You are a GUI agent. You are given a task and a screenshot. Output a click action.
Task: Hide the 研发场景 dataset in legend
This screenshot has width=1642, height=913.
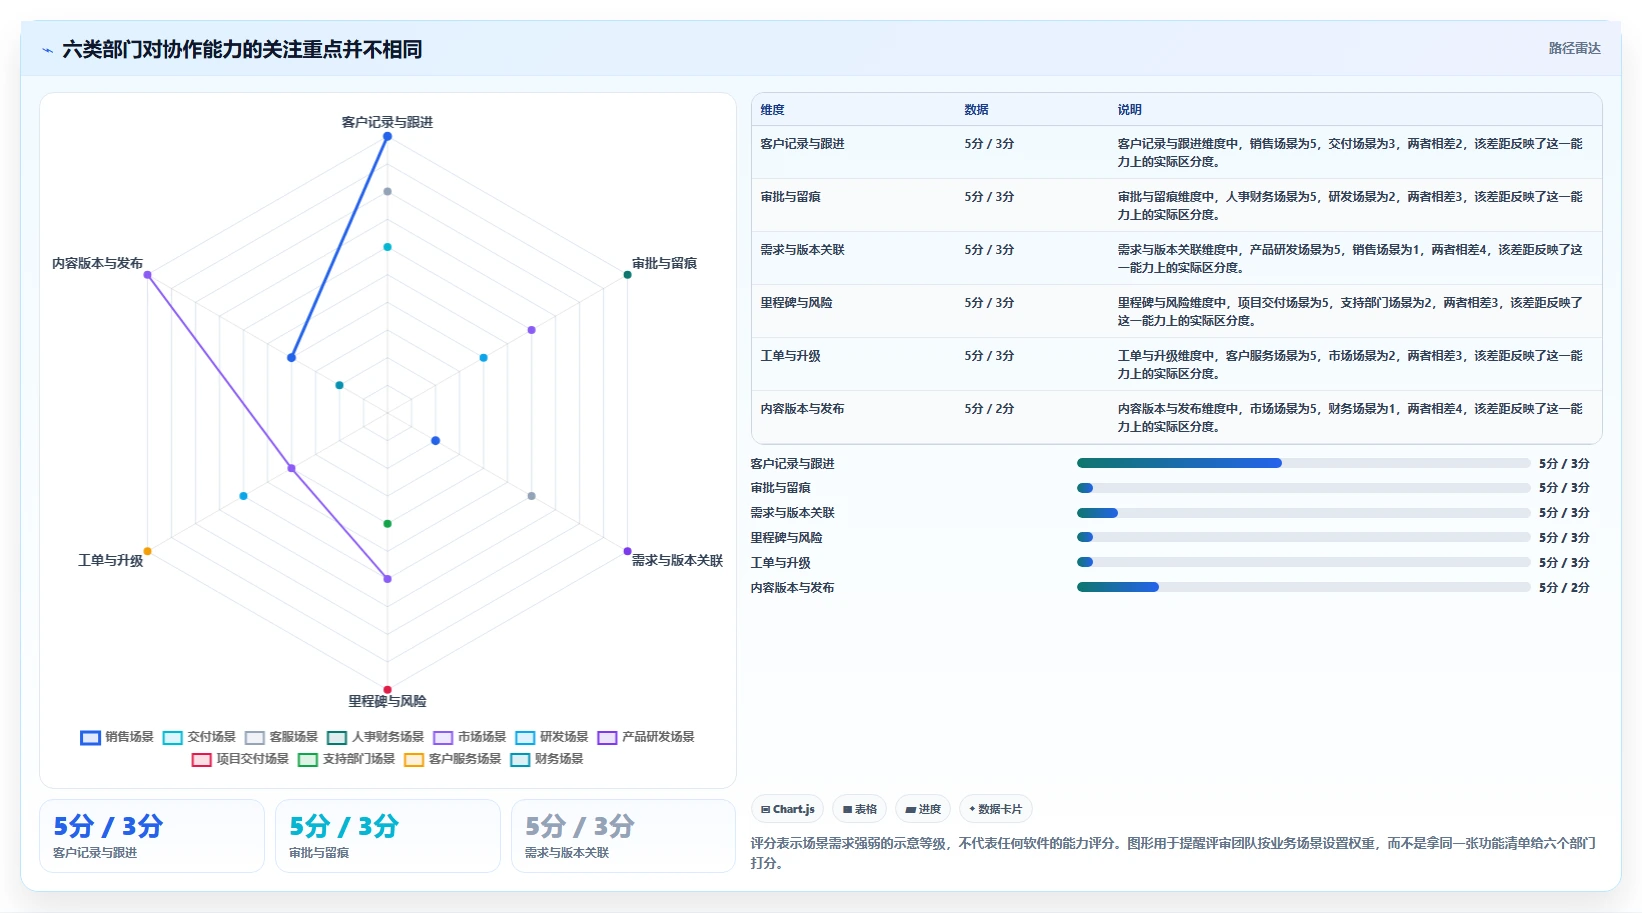pyautogui.click(x=551, y=737)
